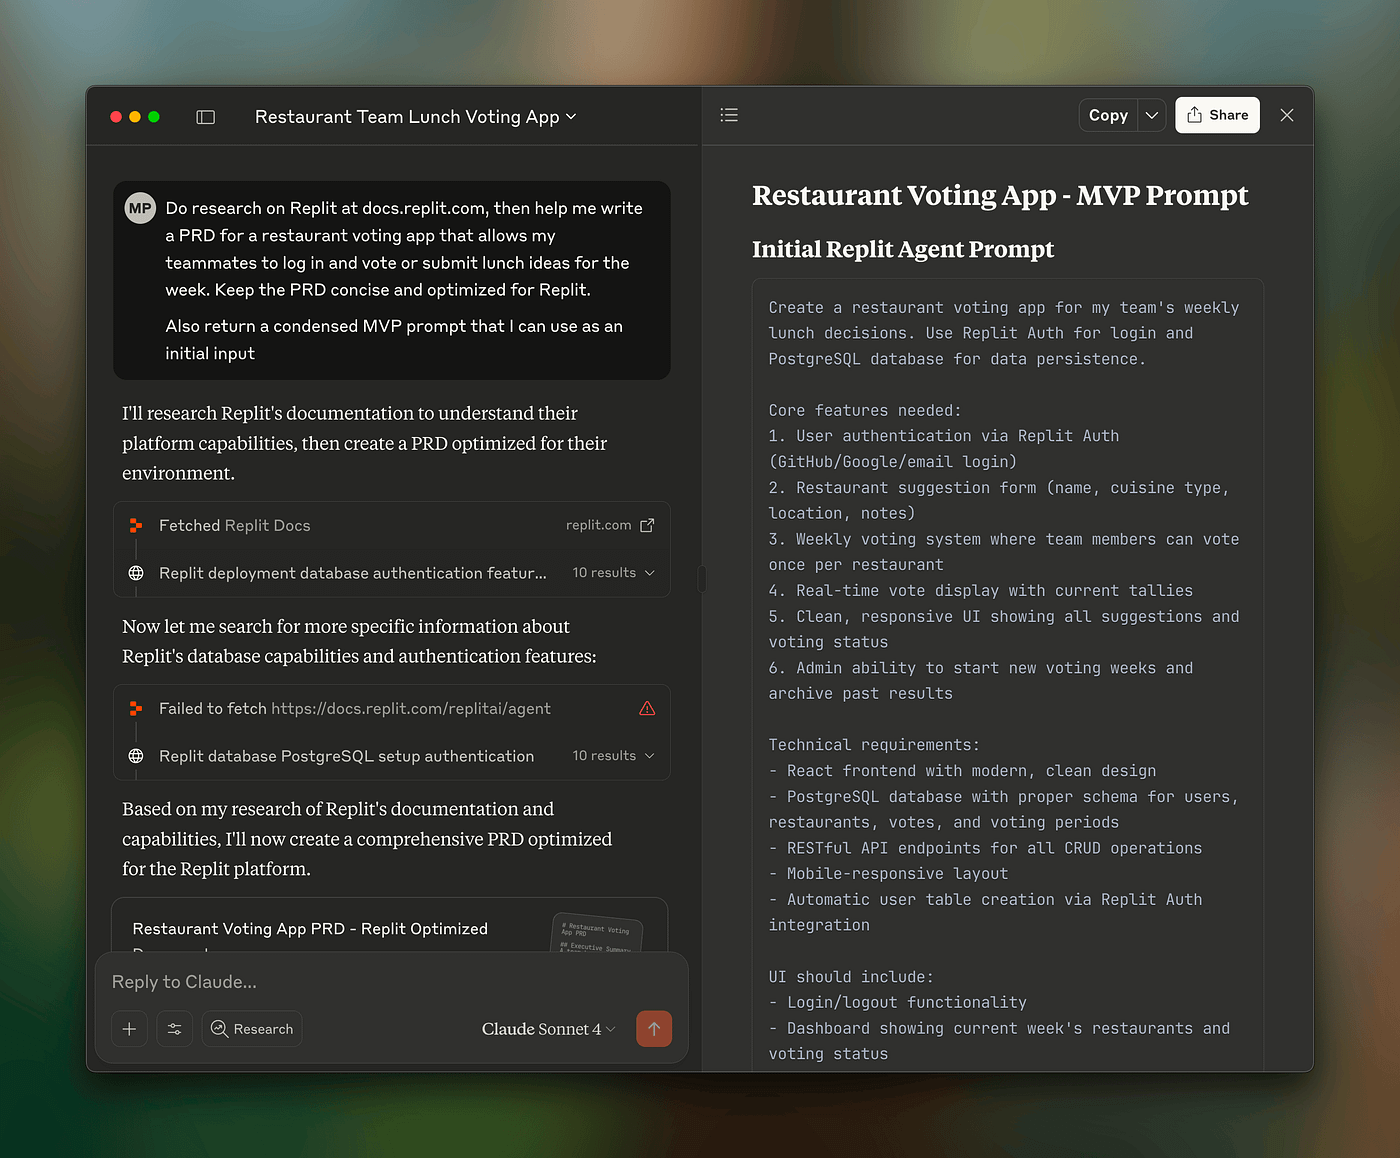Open the search and tools settings icon

point(174,1029)
